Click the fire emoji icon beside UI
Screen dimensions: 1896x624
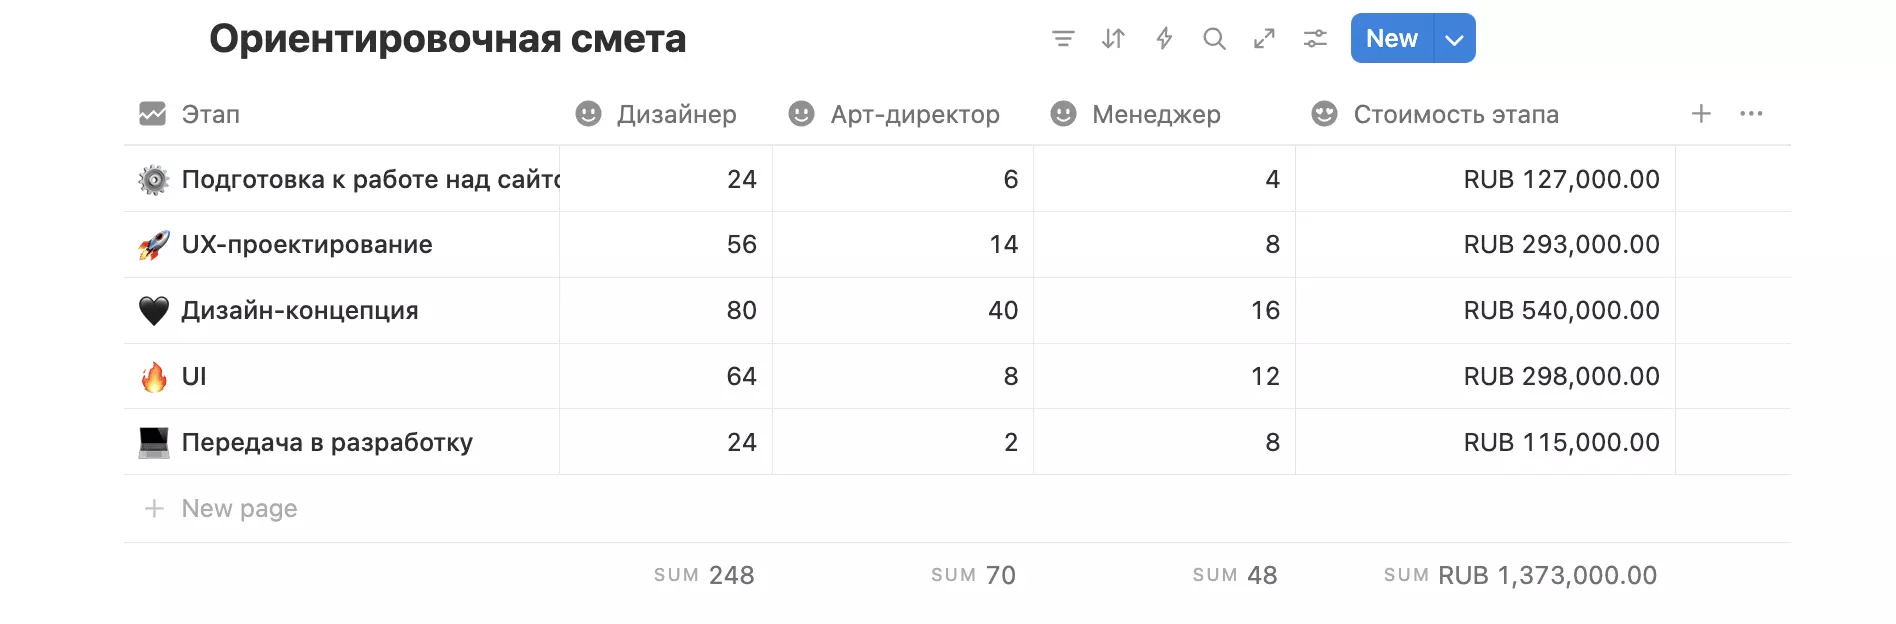(x=154, y=377)
